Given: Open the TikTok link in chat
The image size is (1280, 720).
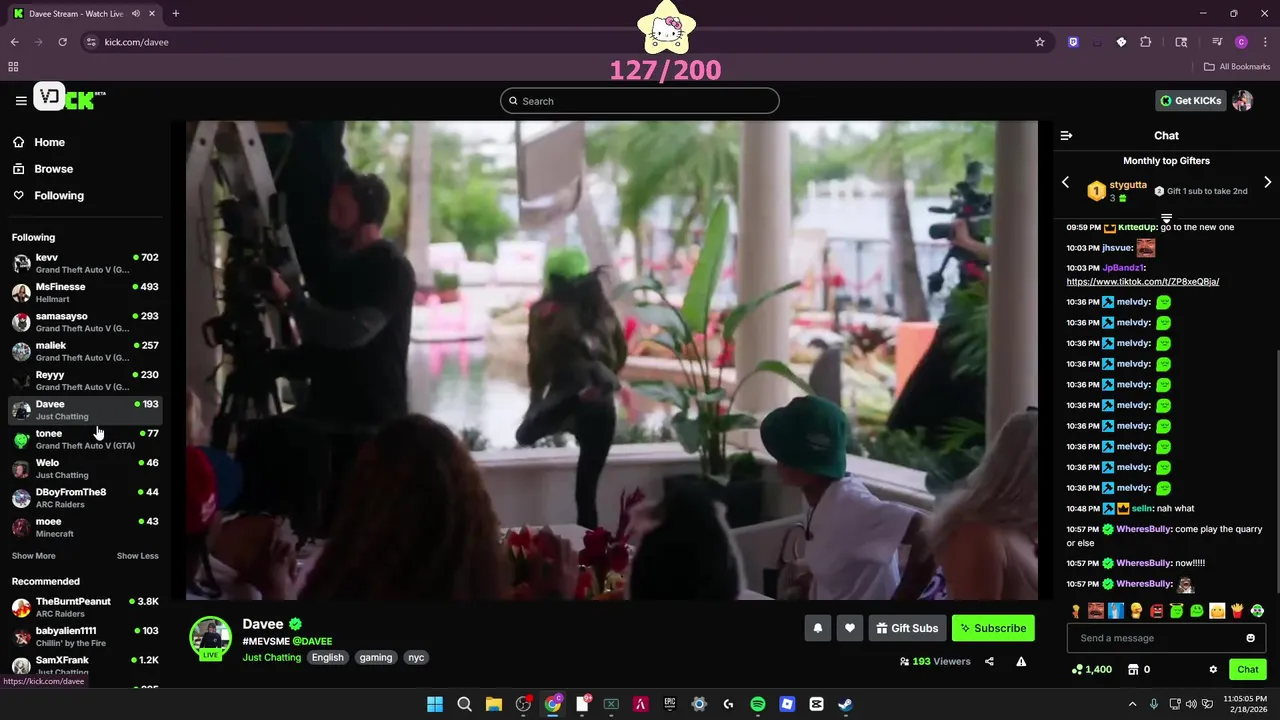Looking at the screenshot, I should 1142,282.
